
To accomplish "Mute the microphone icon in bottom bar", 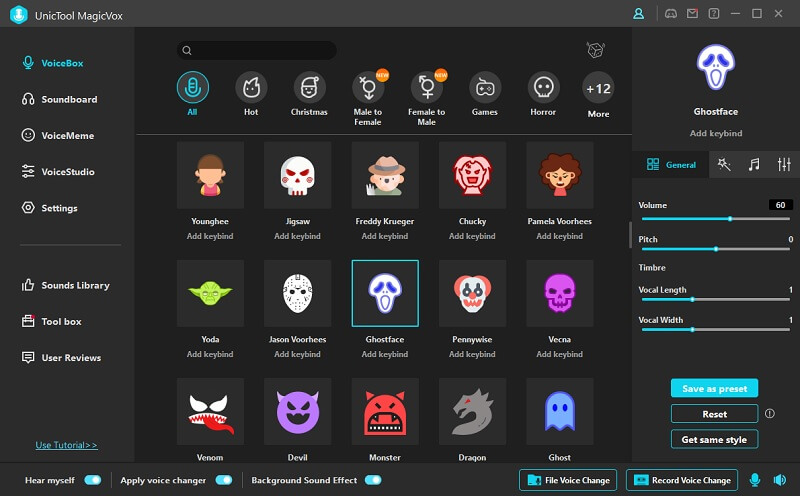I will click(755, 480).
